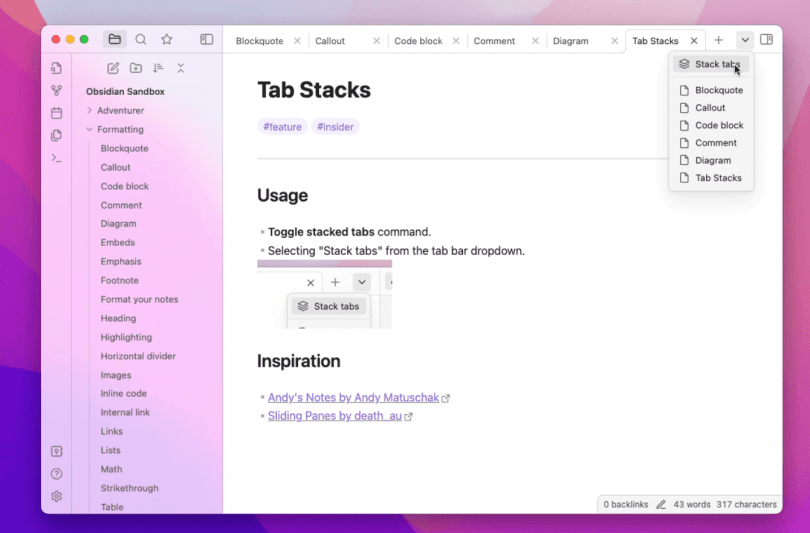Toggle the left sidebar panel icon
Screen dimensions: 810x533
point(207,39)
